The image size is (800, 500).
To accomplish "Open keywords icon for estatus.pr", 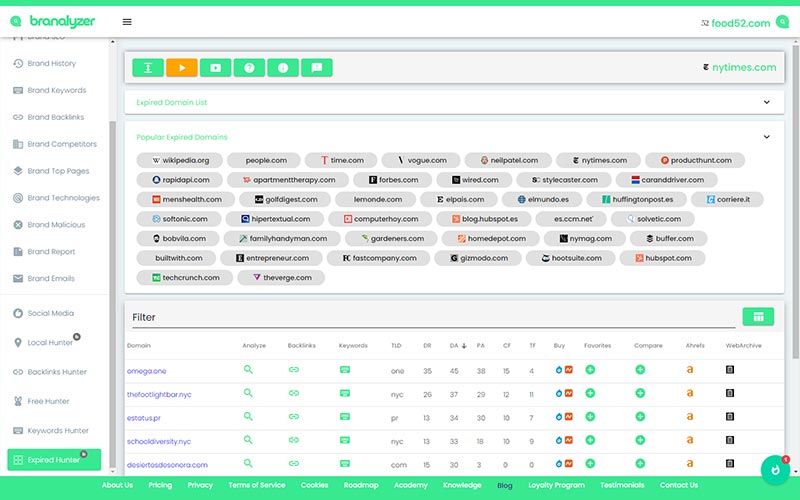I will point(345,416).
